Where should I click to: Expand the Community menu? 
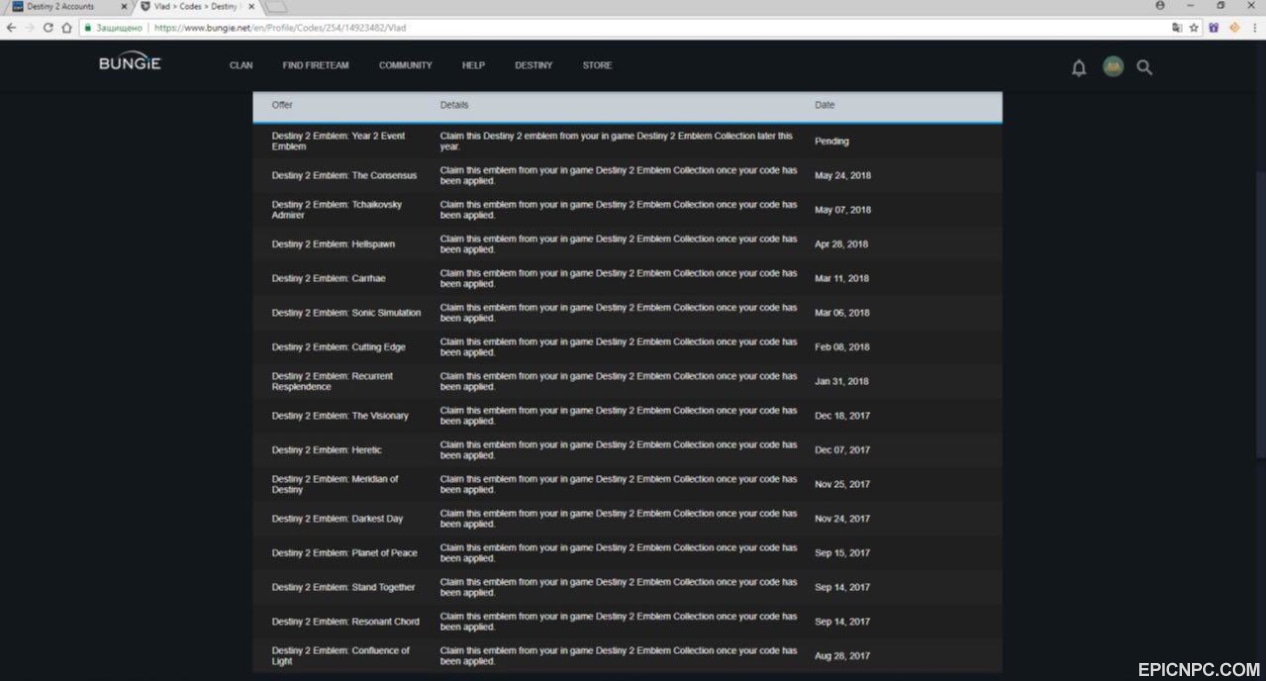pyautogui.click(x=405, y=66)
